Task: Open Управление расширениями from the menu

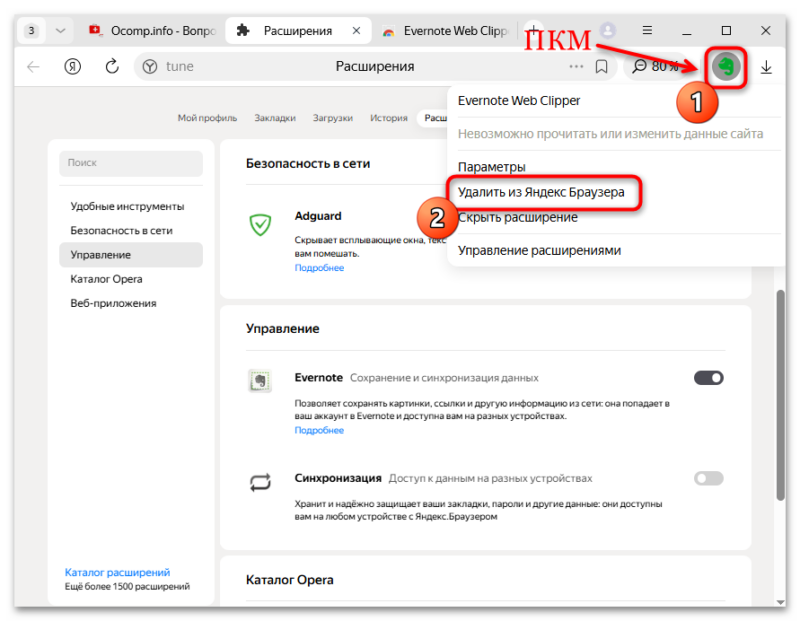Action: (539, 251)
